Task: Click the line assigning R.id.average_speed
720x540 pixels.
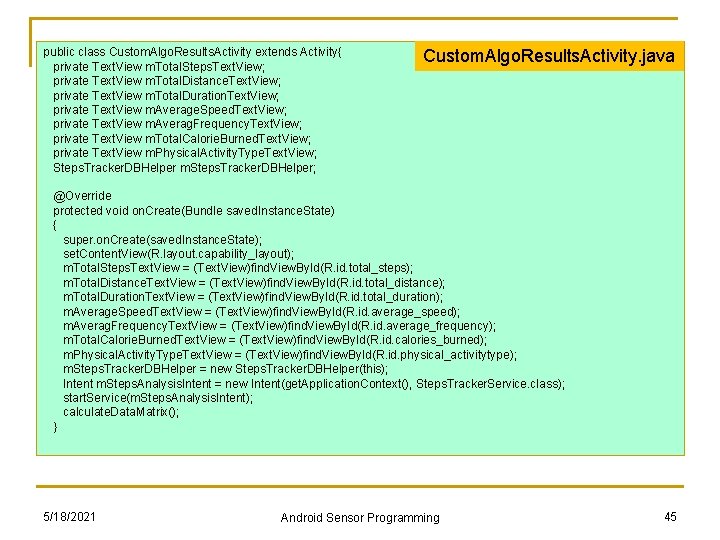Action: click(x=261, y=312)
